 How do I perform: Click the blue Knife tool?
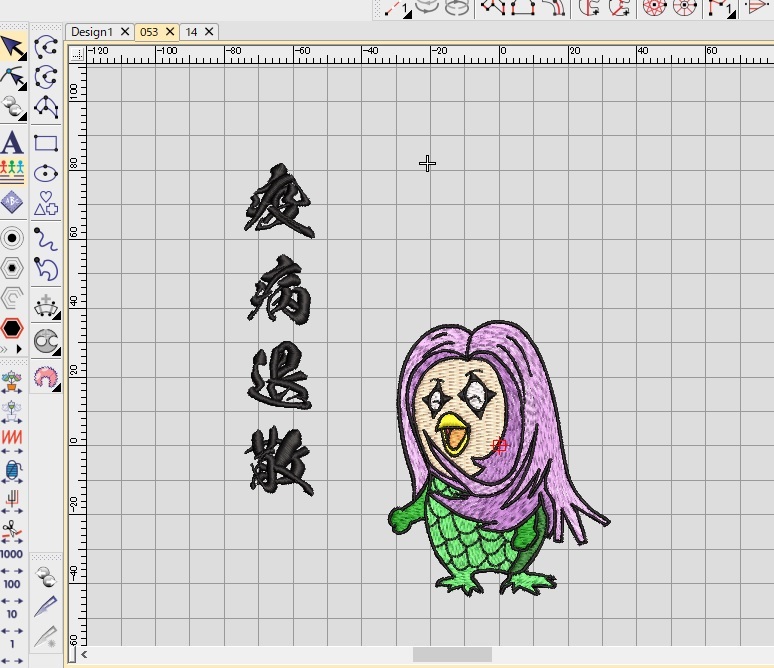pyautogui.click(x=46, y=606)
